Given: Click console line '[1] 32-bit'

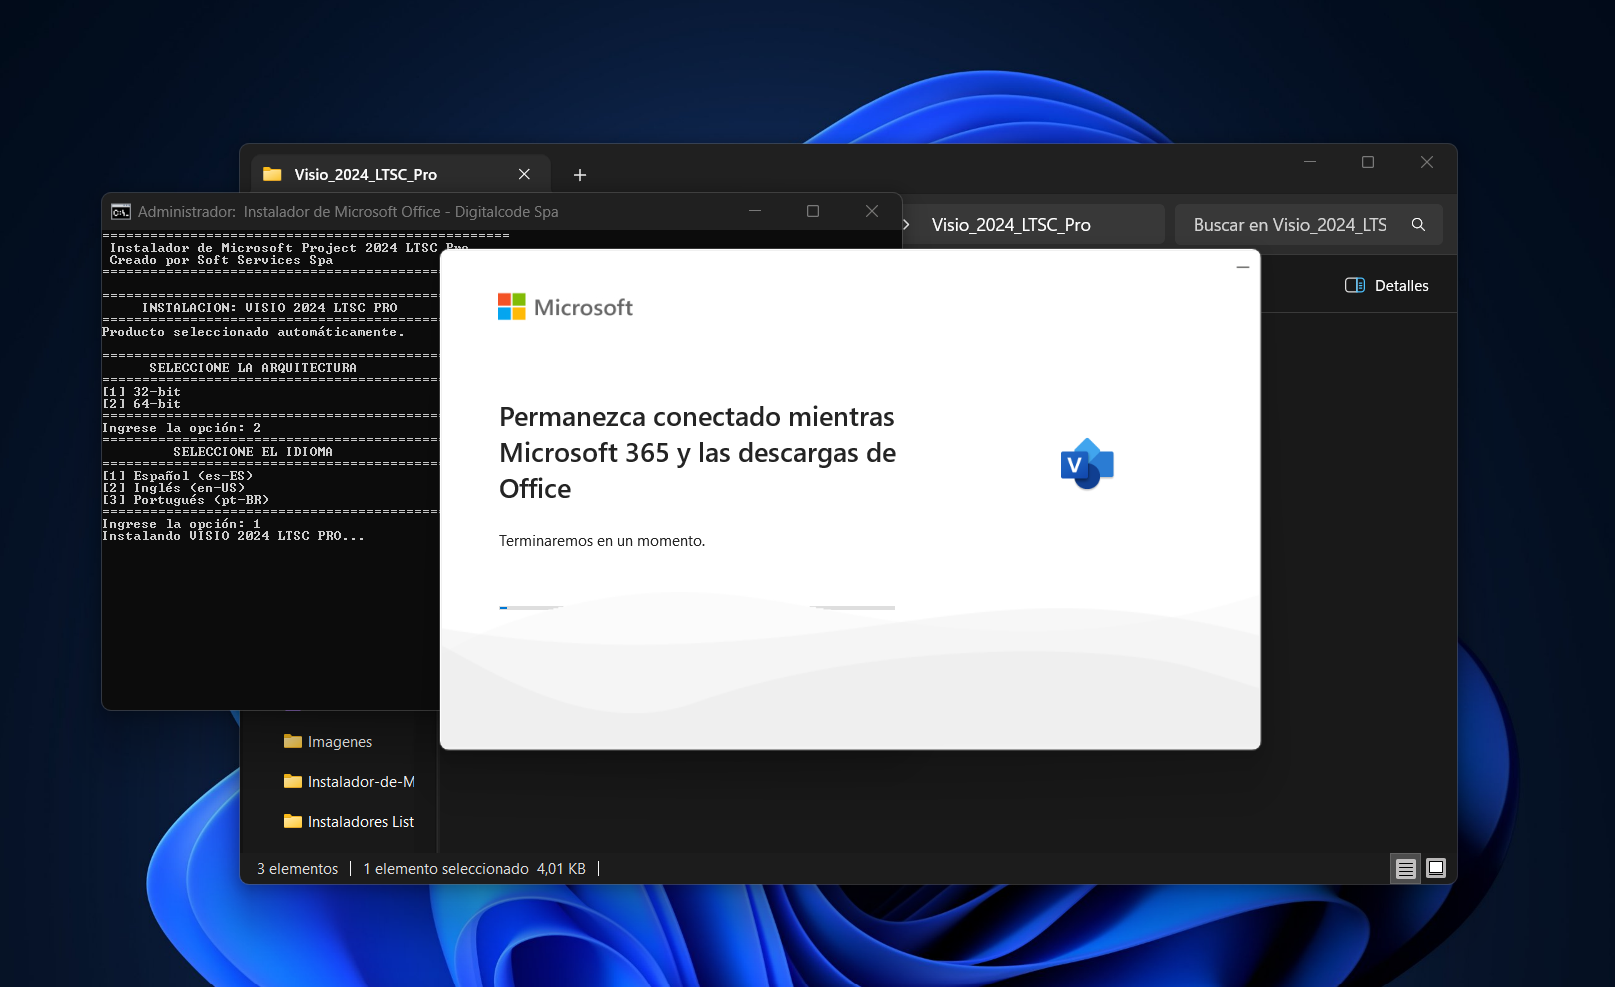Looking at the screenshot, I should (x=141, y=392).
